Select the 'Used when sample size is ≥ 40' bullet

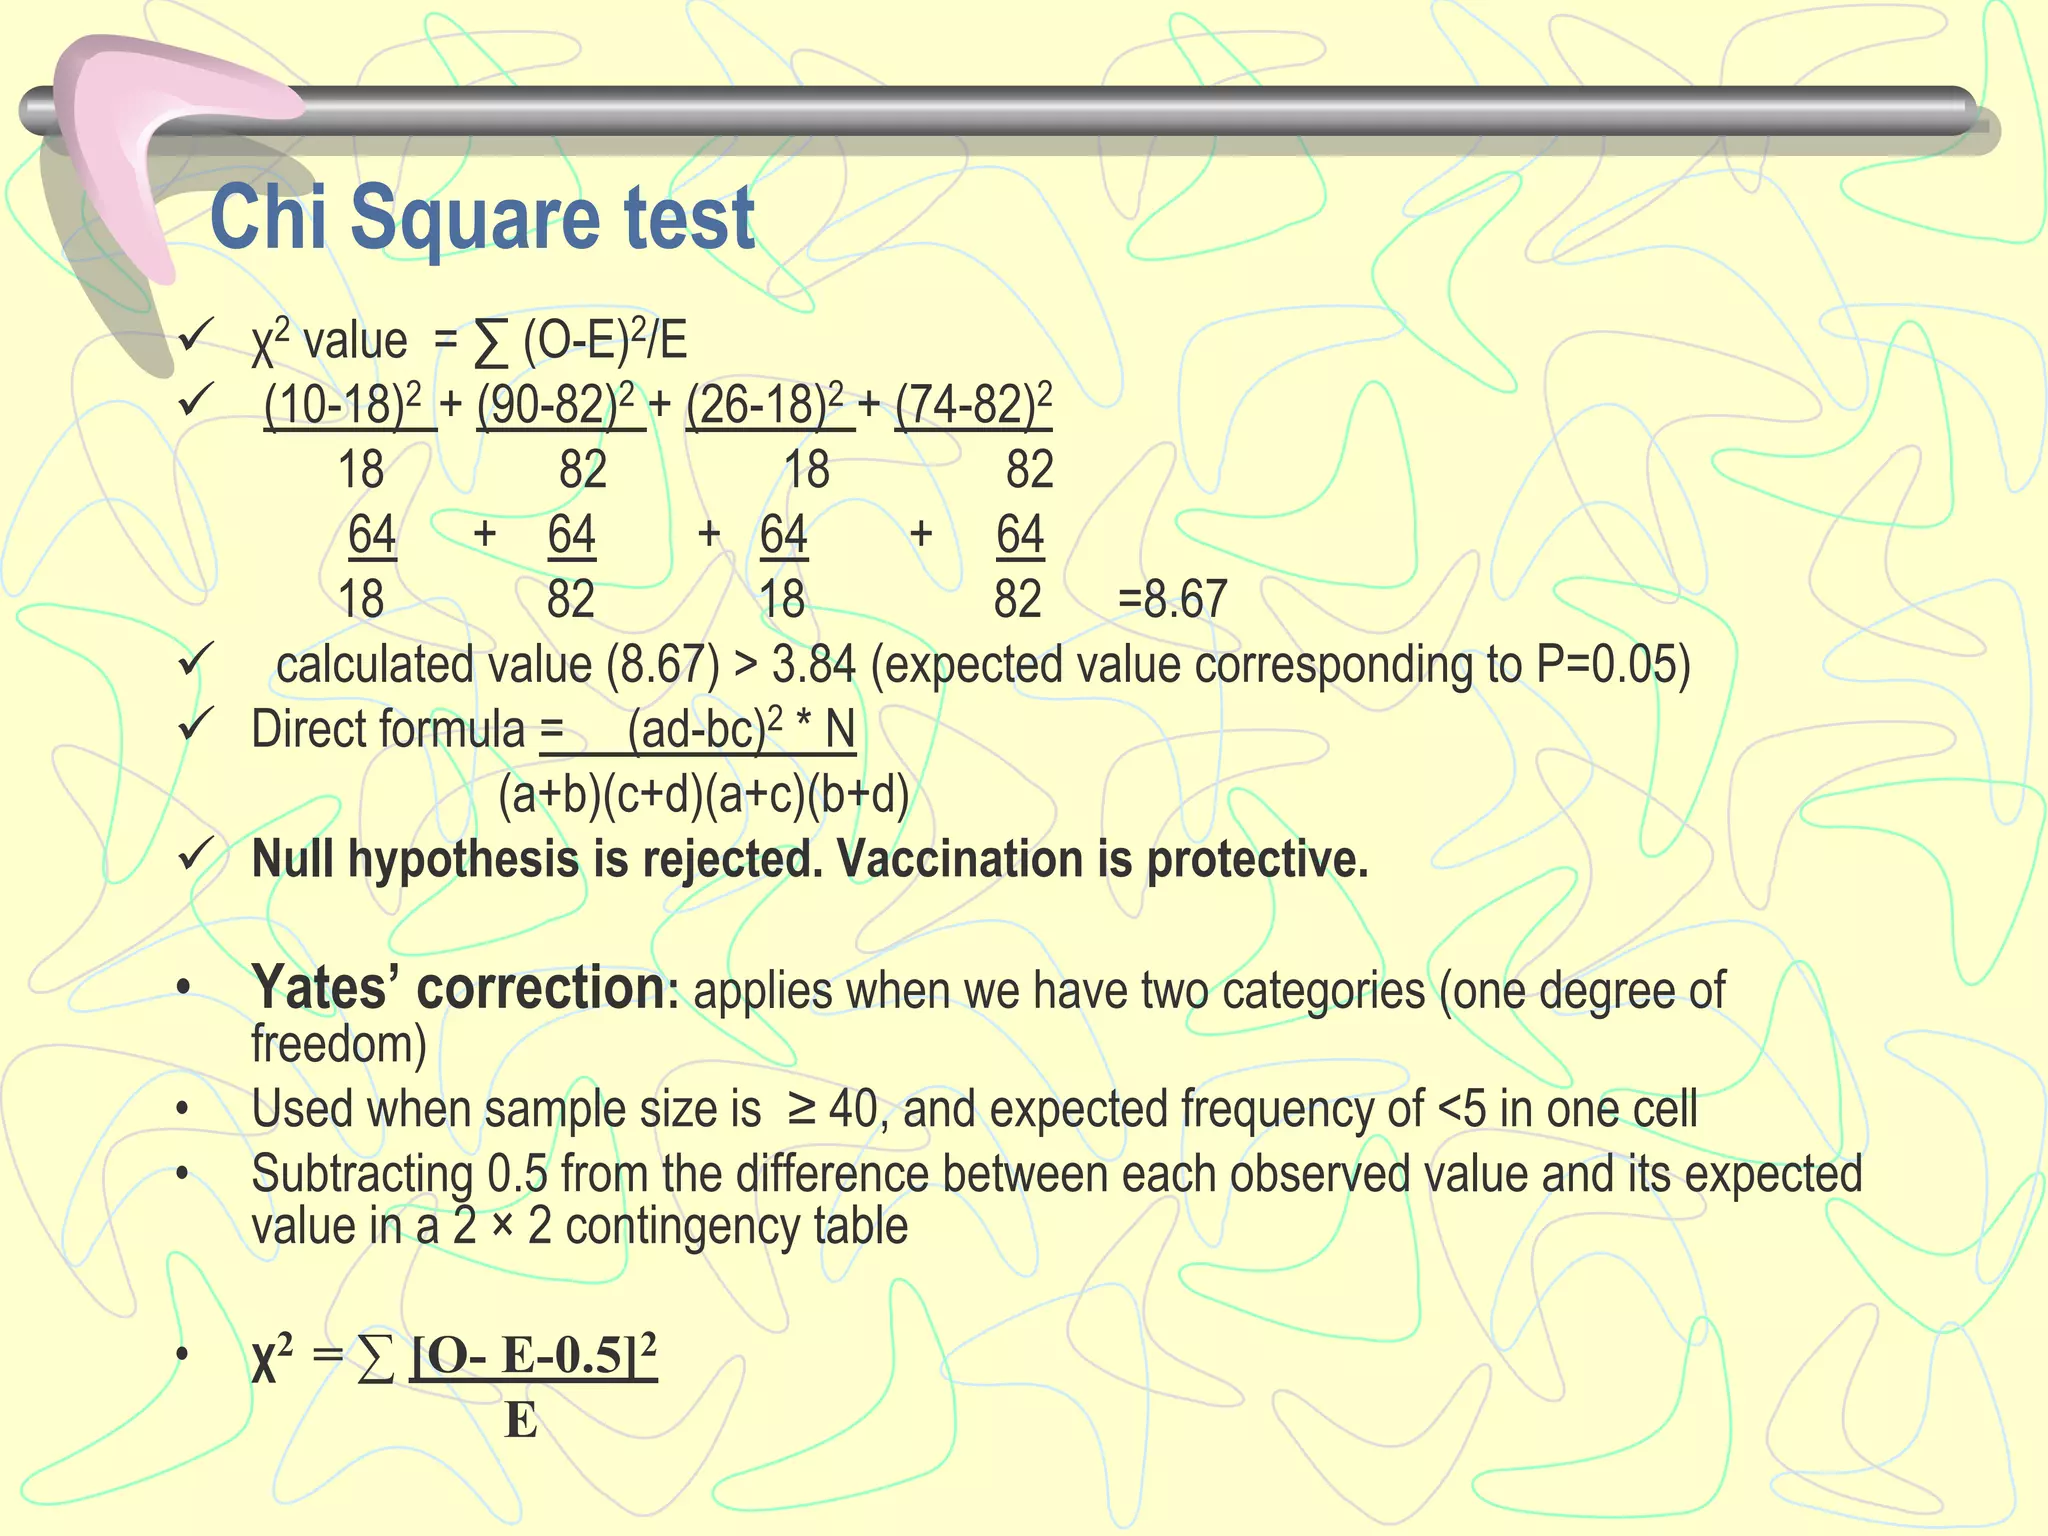[974, 1109]
